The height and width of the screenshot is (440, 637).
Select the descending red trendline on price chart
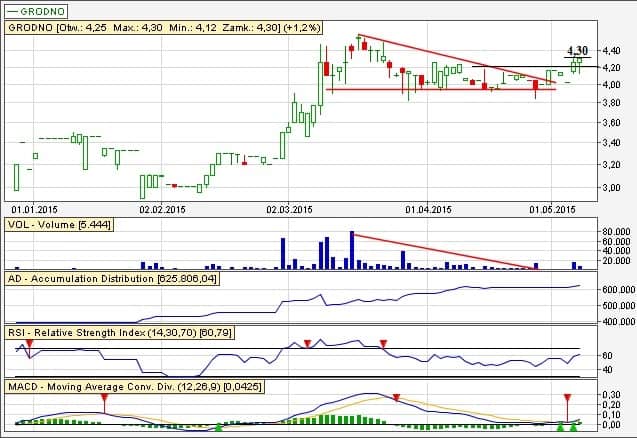450,59
